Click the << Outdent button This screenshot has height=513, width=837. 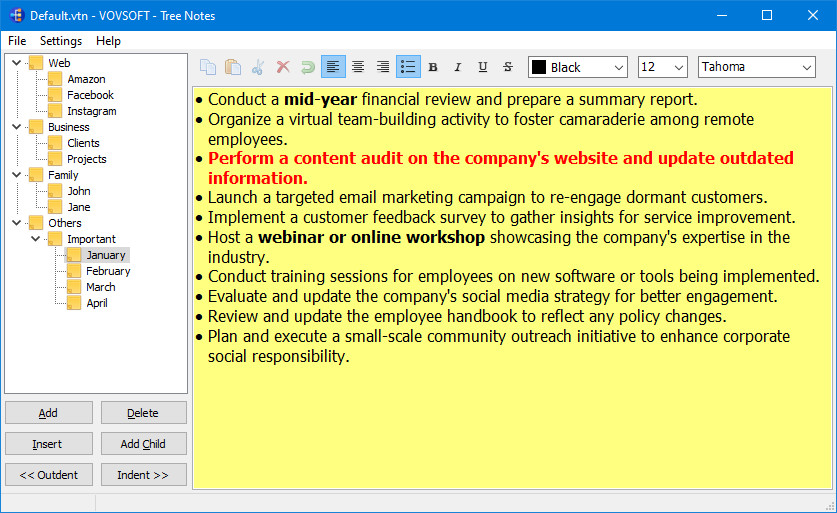49,475
